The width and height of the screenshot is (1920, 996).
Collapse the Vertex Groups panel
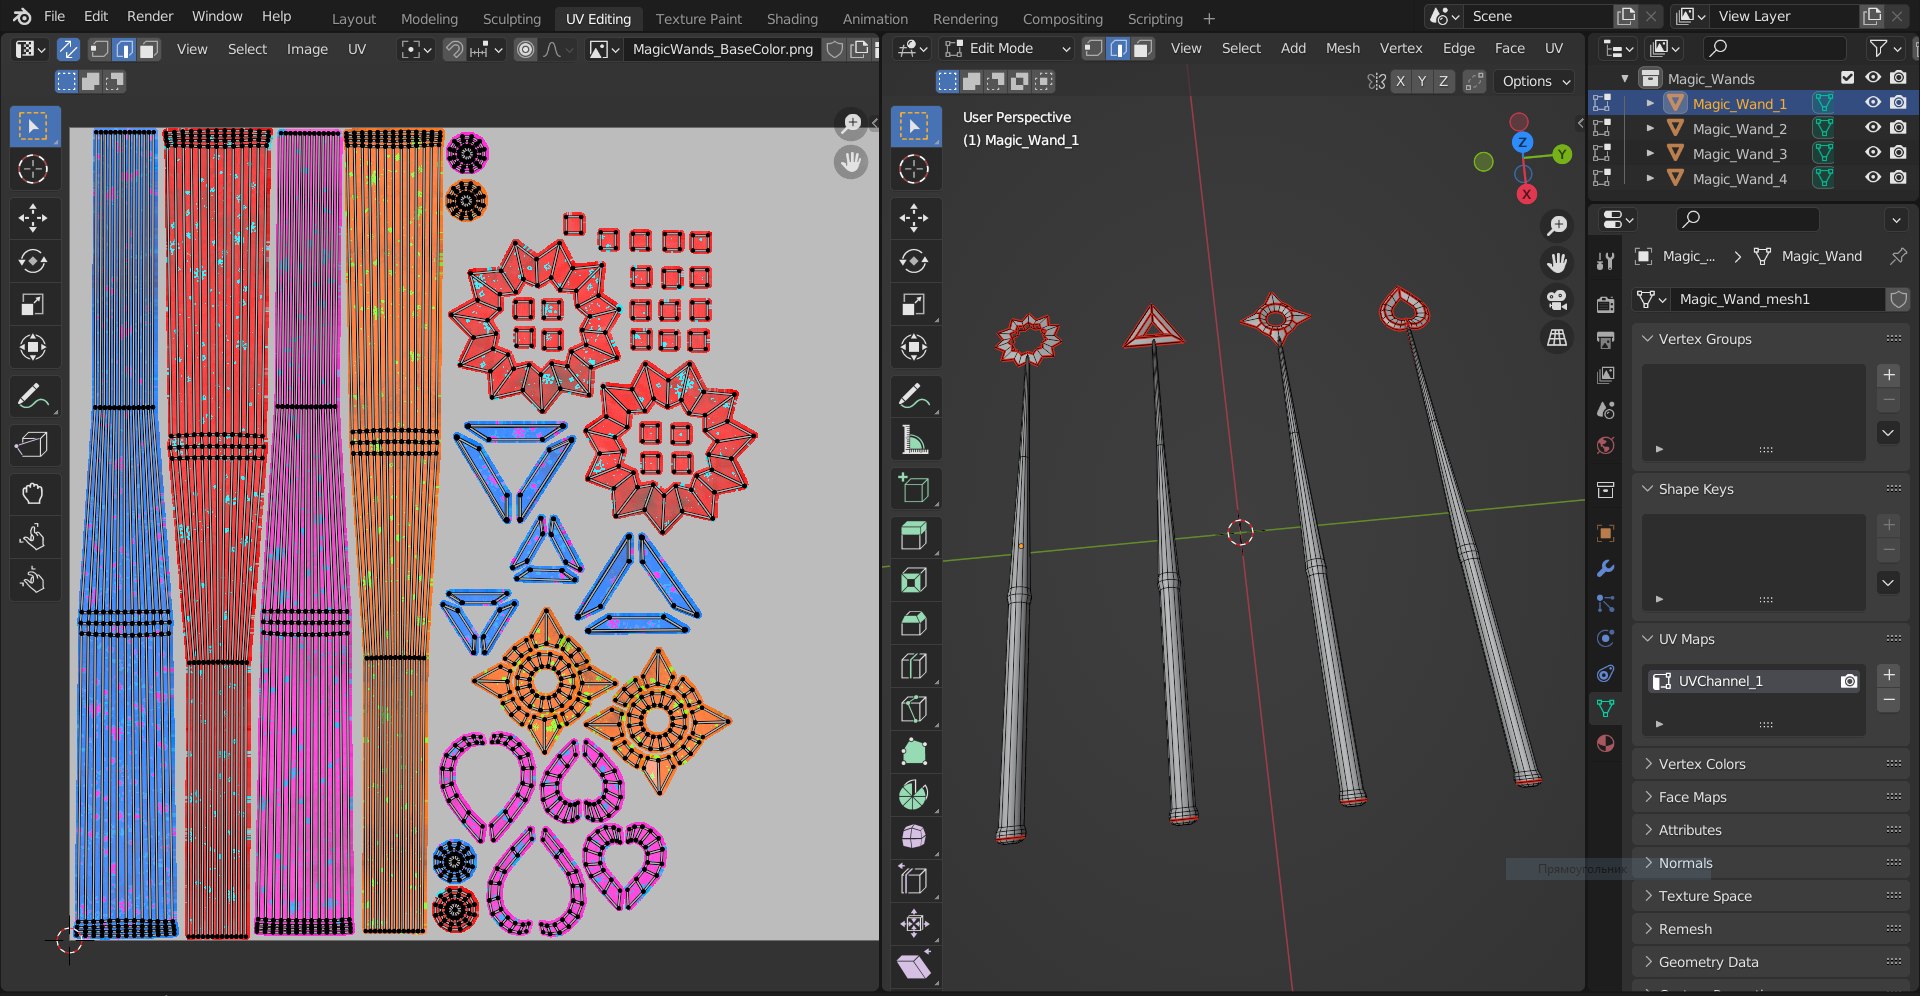1647,339
